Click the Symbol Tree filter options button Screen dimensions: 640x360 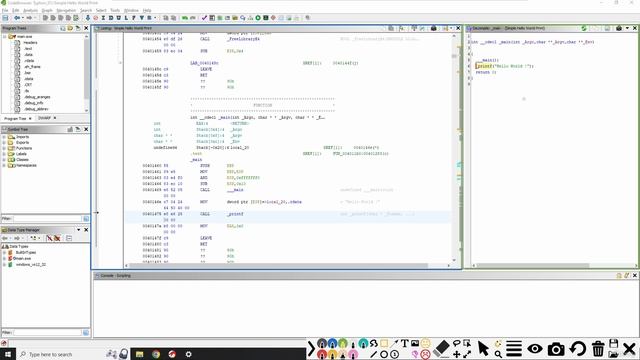coord(86,219)
